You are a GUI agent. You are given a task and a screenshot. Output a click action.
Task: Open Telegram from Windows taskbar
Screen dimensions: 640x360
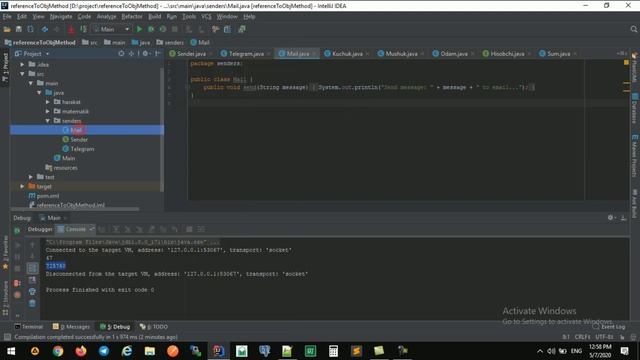click(104, 351)
